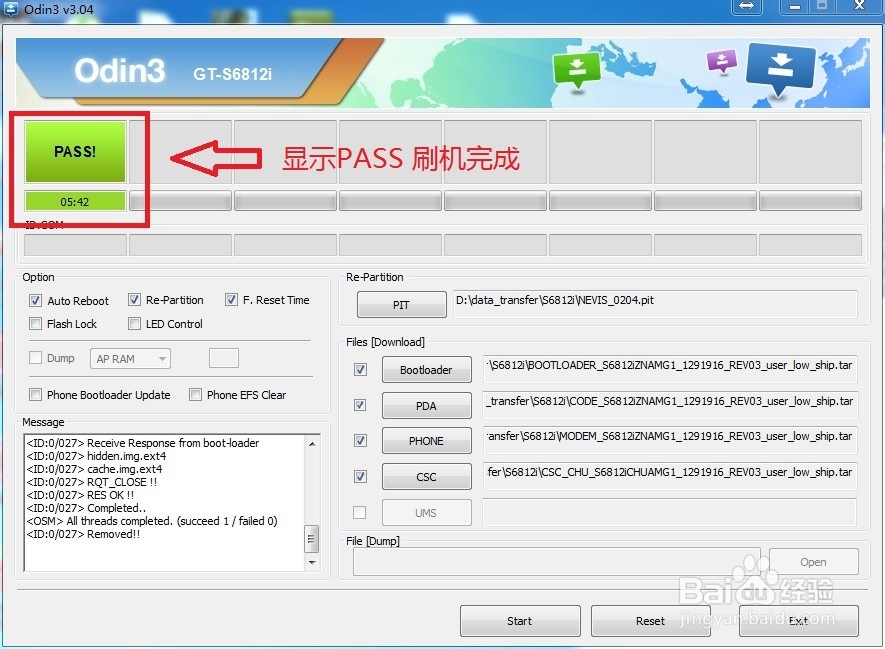The image size is (885, 649).
Task: Click the Odin3 app icon in title bar
Action: coord(10,8)
